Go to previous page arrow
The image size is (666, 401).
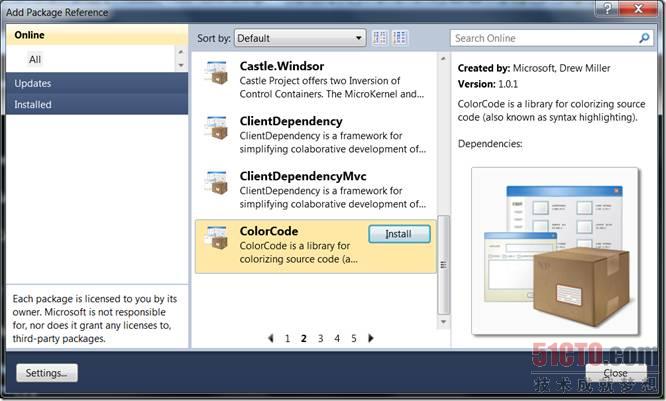pyautogui.click(x=271, y=338)
